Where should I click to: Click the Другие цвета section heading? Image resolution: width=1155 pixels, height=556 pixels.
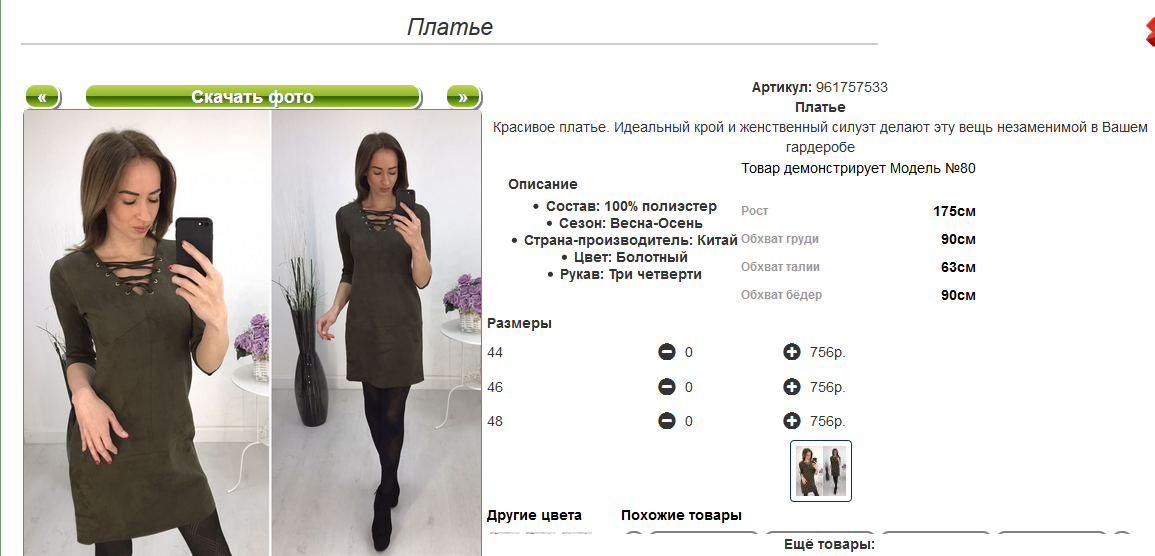click(534, 516)
